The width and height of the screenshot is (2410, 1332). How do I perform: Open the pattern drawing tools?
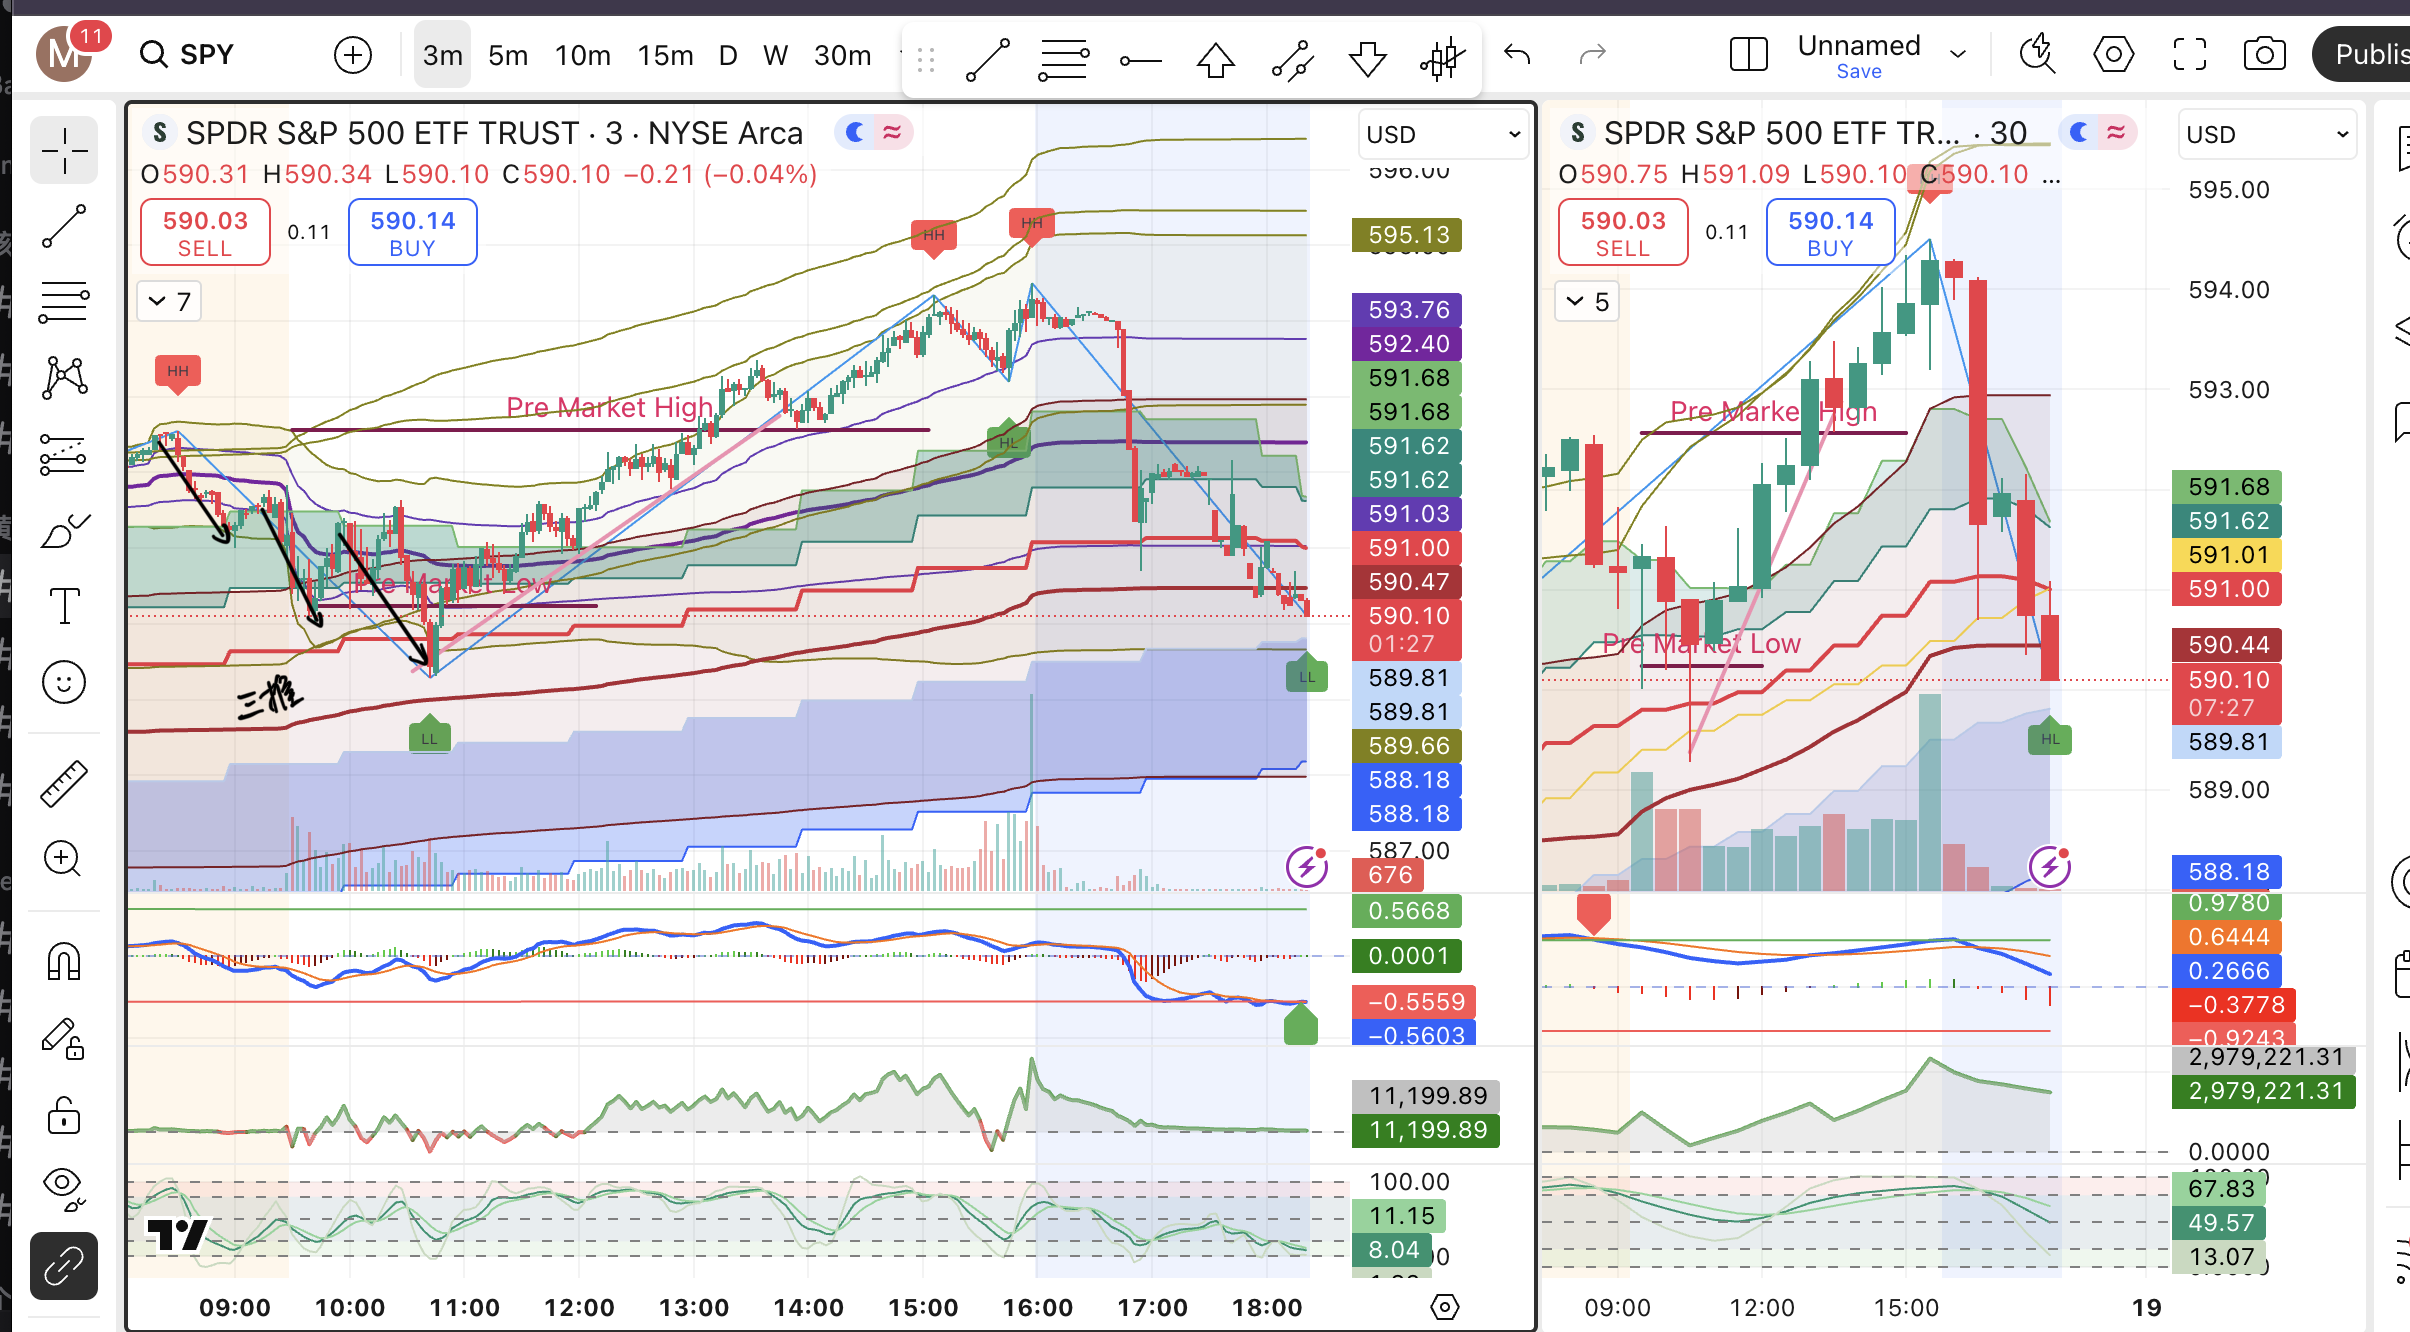64,378
